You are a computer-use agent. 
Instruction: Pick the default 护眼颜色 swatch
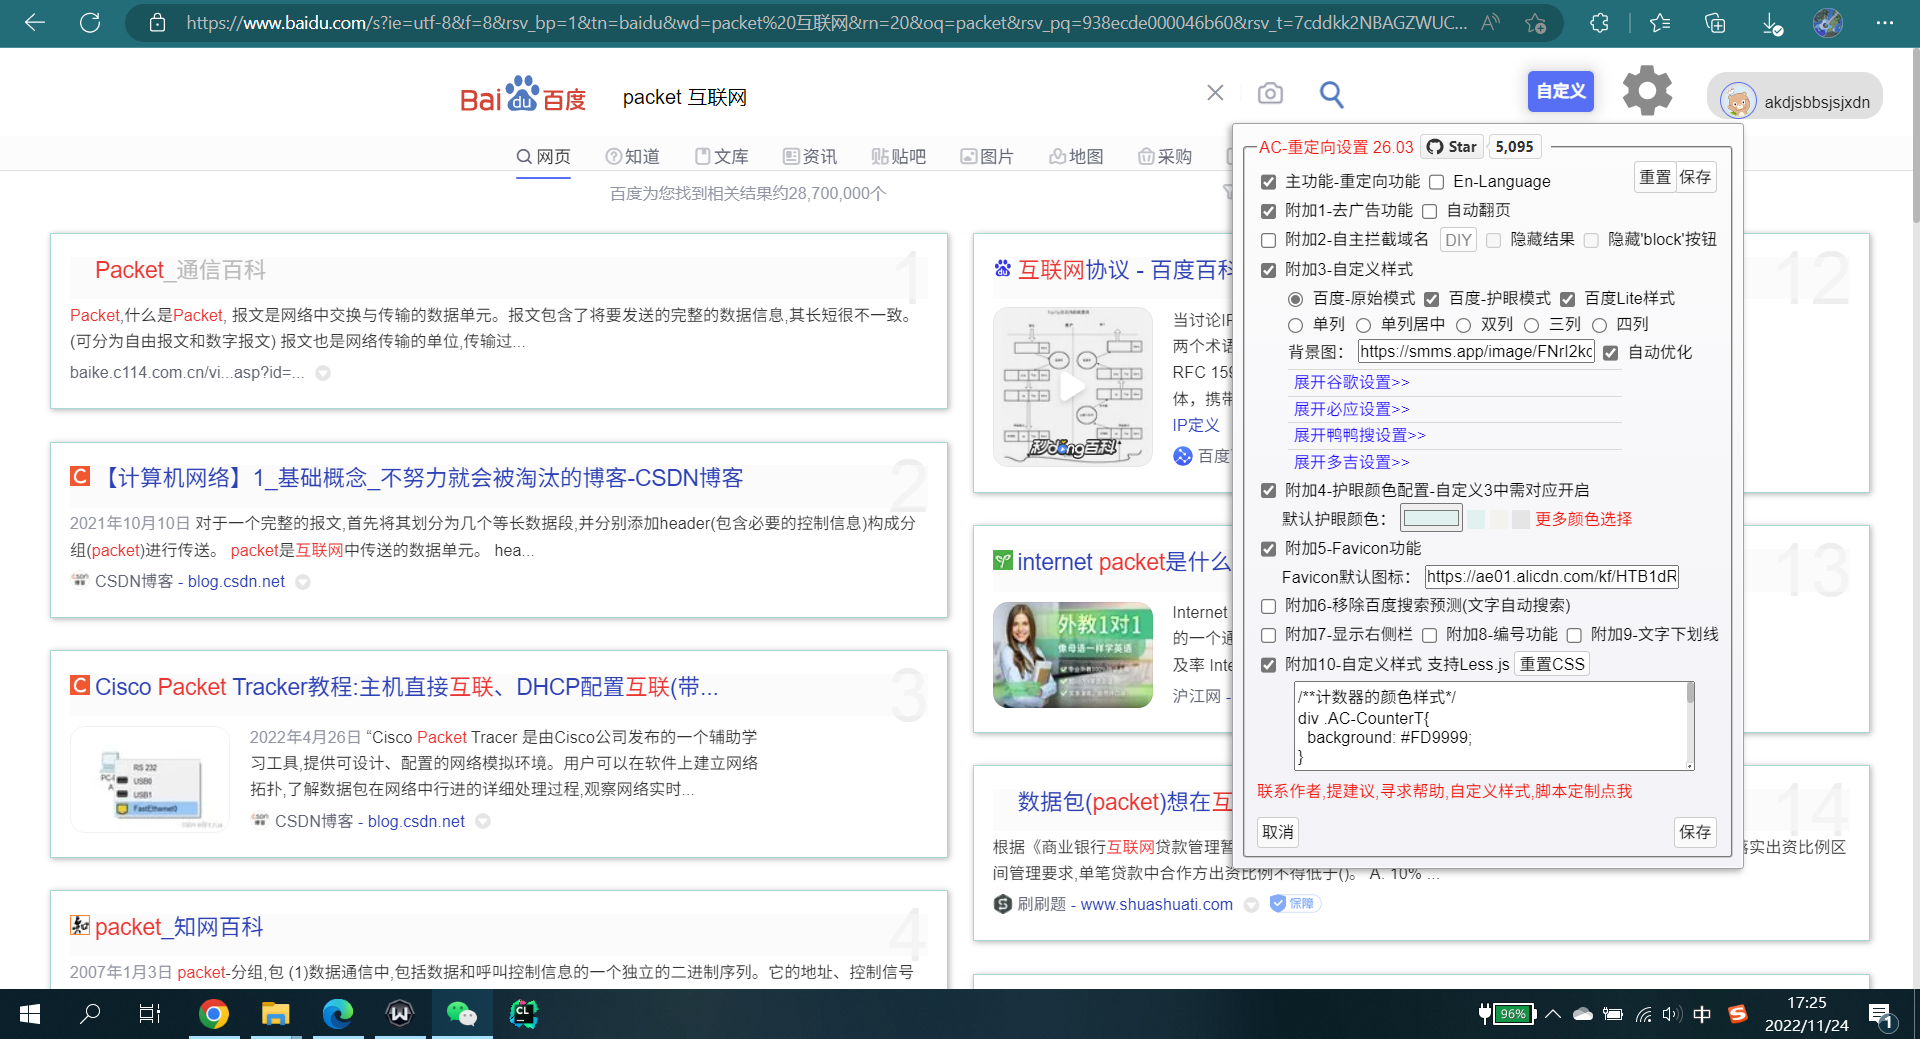[1431, 518]
